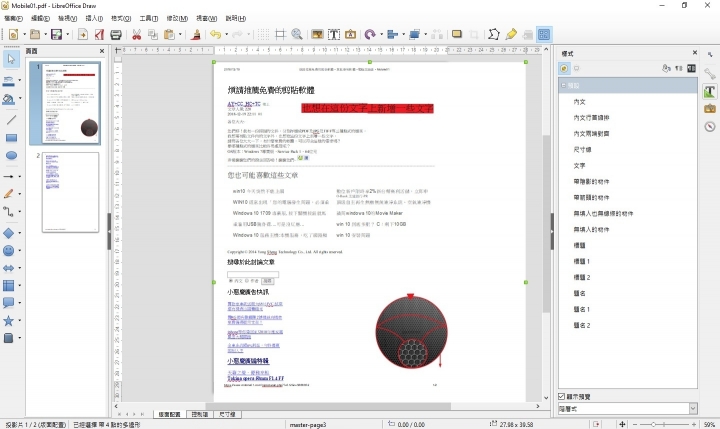The width and height of the screenshot is (720, 429).
Task: Select the page 2 thumbnail
Action: [70, 192]
